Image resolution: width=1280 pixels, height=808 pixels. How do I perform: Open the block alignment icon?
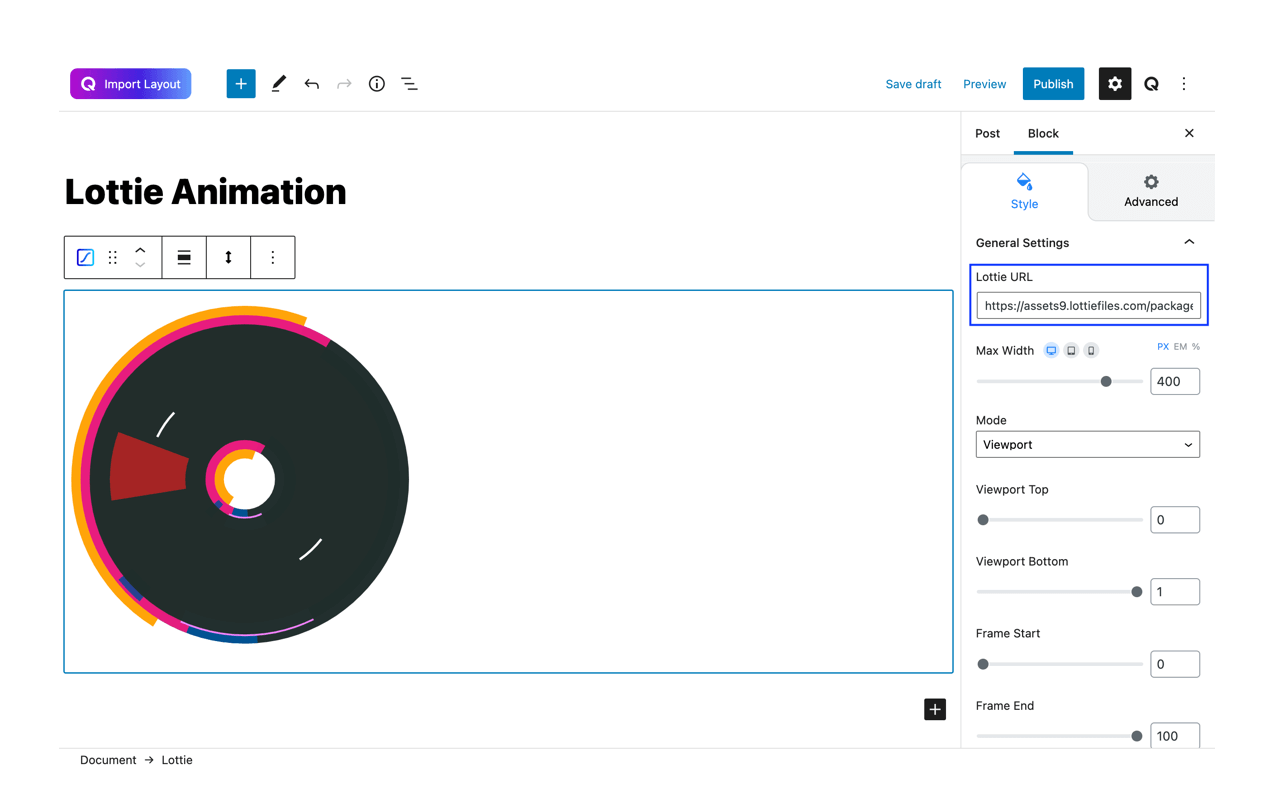tap(184, 258)
